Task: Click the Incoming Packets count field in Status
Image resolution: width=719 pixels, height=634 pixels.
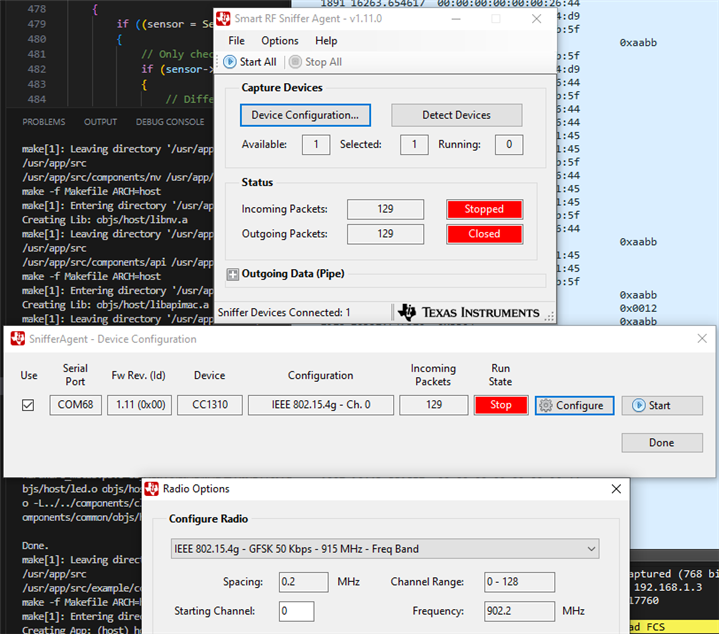Action: [x=385, y=209]
